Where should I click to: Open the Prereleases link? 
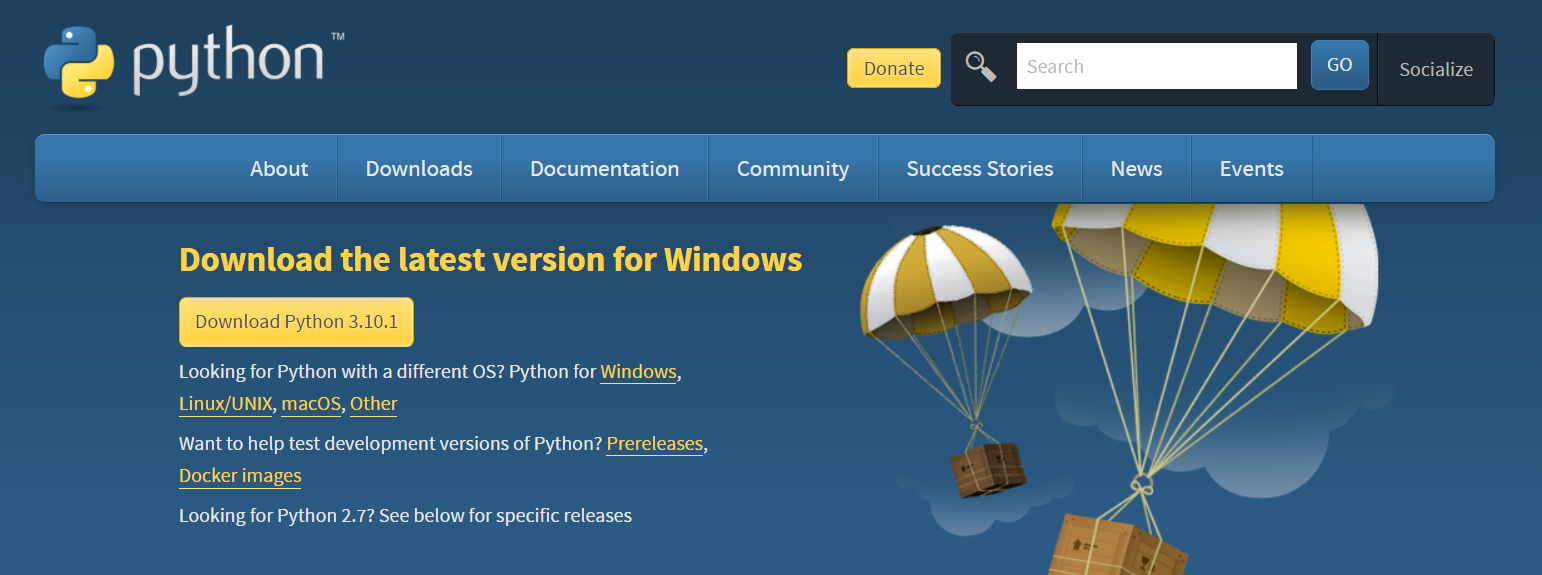655,444
